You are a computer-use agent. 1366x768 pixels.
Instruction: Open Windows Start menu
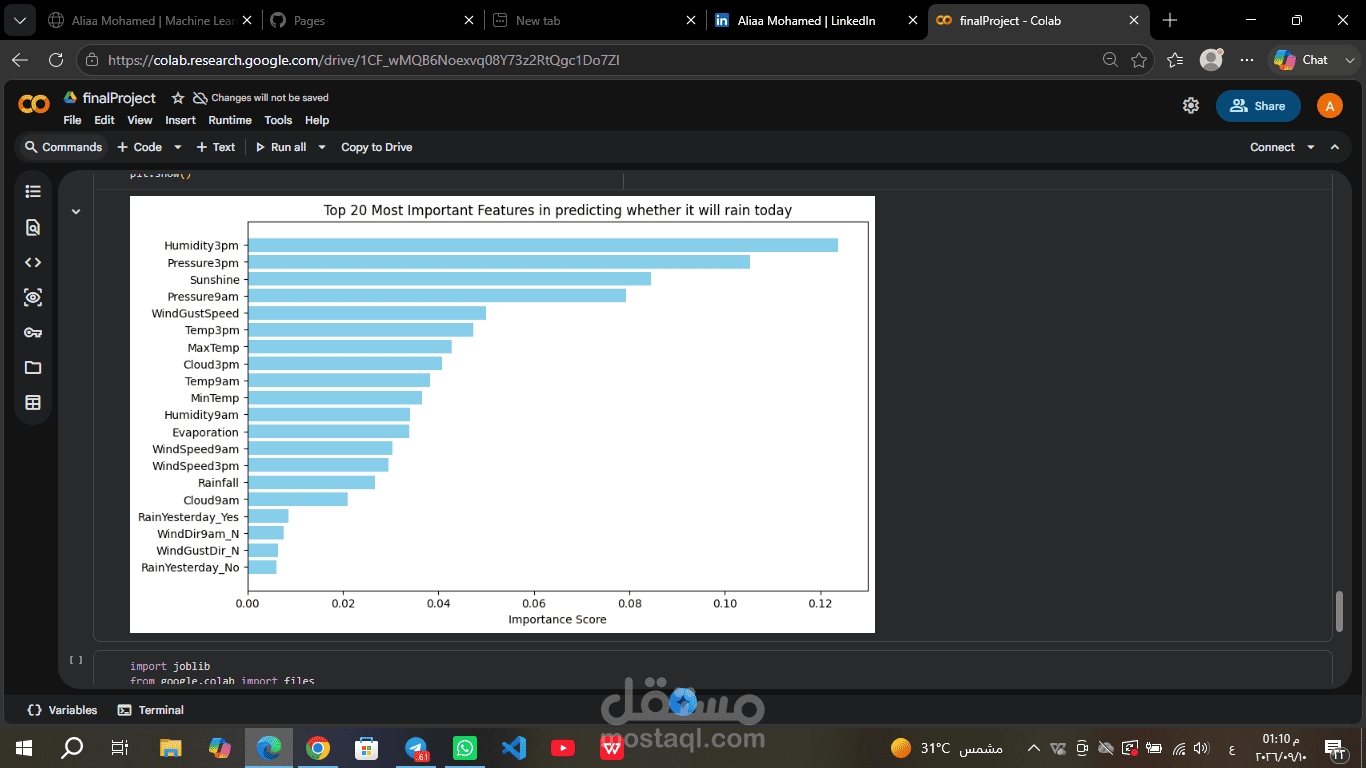click(x=23, y=747)
